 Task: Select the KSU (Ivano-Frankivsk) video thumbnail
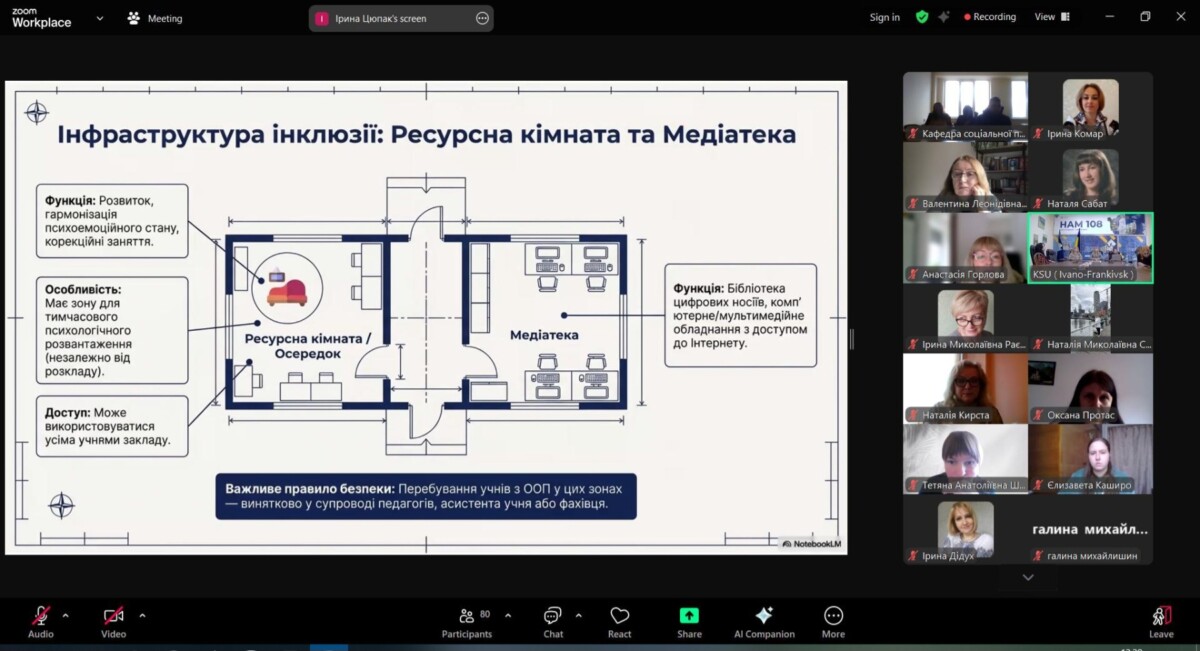[1090, 248]
